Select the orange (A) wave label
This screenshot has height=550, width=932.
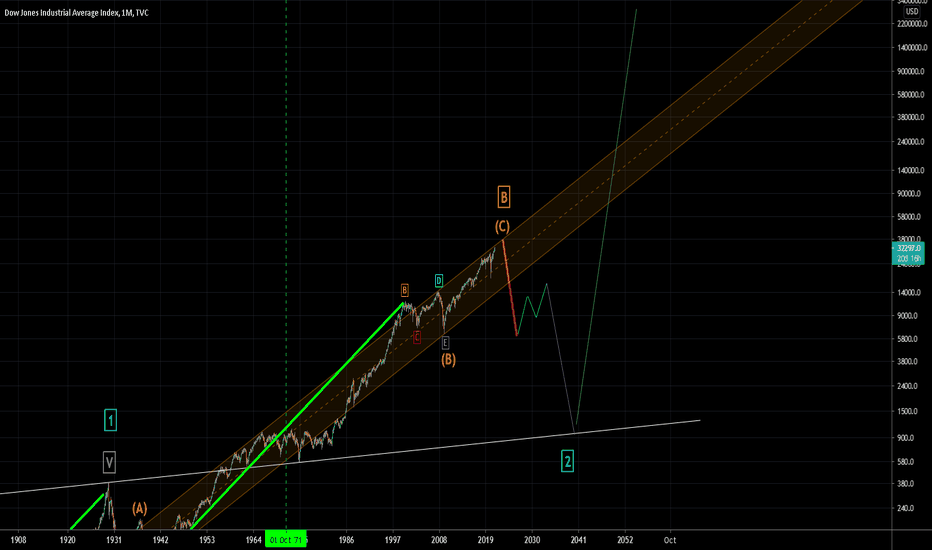tap(140, 508)
